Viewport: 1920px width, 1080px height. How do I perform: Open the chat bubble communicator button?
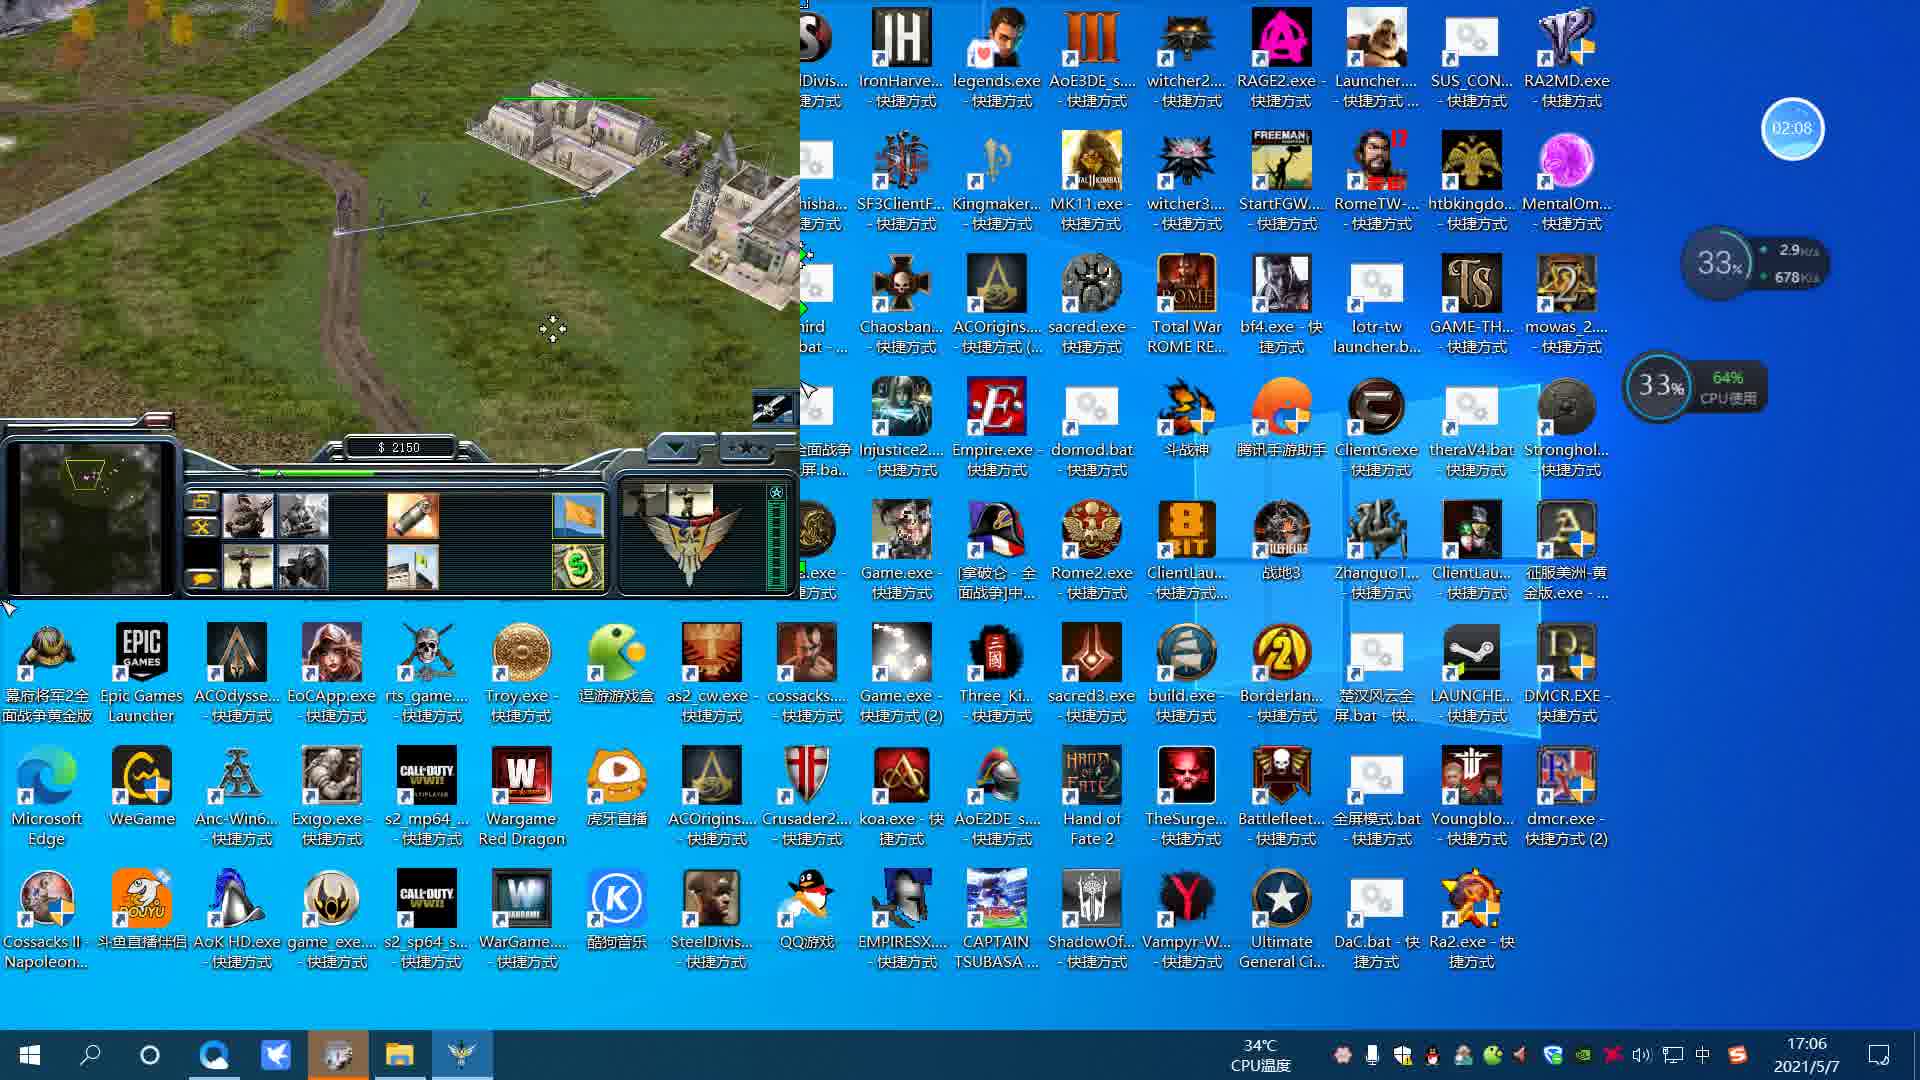pos(201,578)
